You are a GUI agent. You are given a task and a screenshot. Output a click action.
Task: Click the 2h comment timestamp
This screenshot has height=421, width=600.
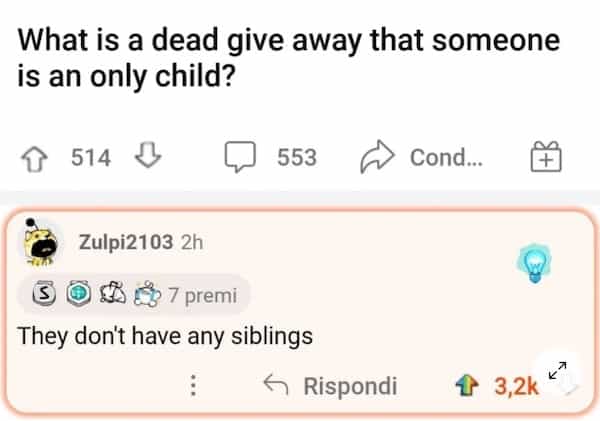(193, 242)
